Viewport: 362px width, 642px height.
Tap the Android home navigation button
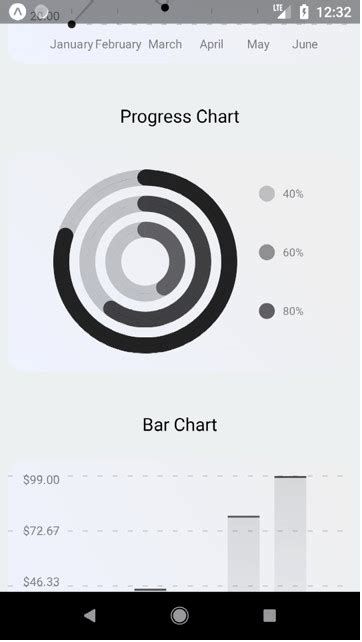(179, 615)
